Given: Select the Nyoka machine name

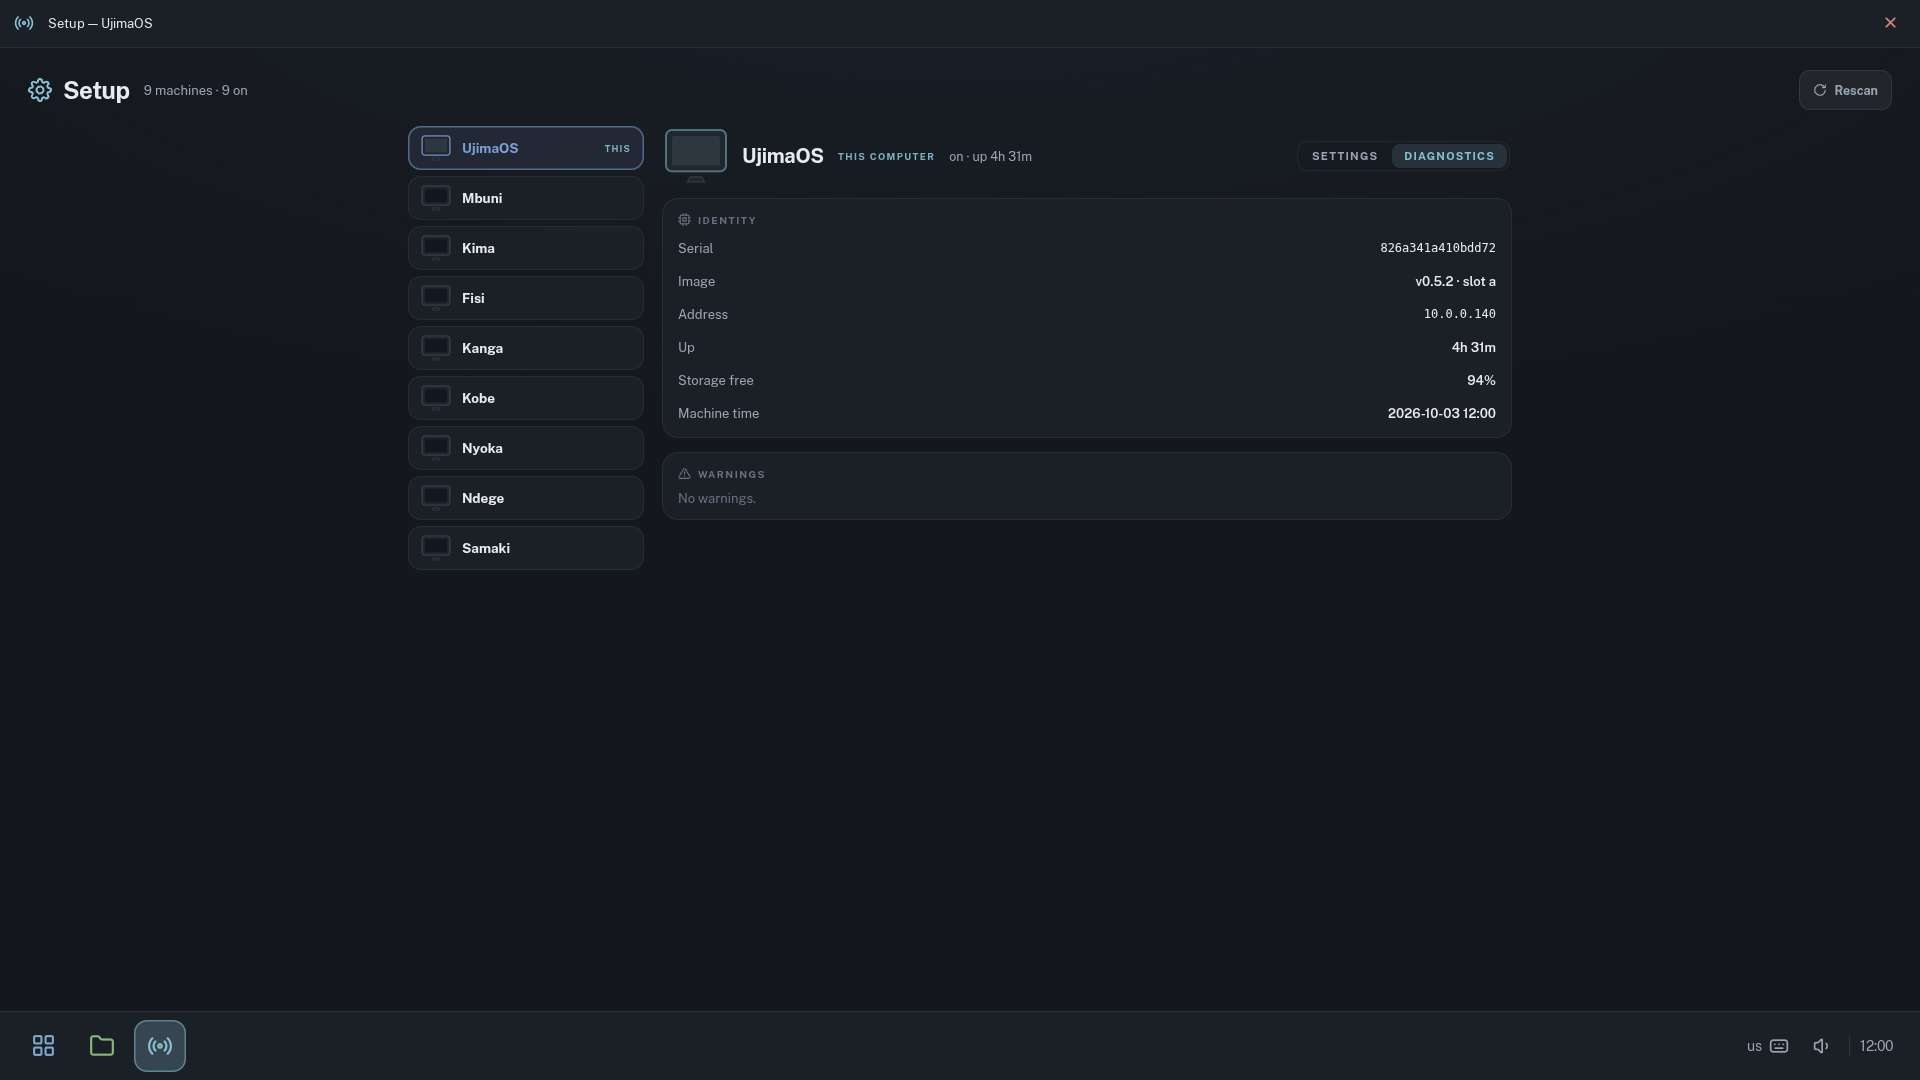Looking at the screenshot, I should click(482, 448).
